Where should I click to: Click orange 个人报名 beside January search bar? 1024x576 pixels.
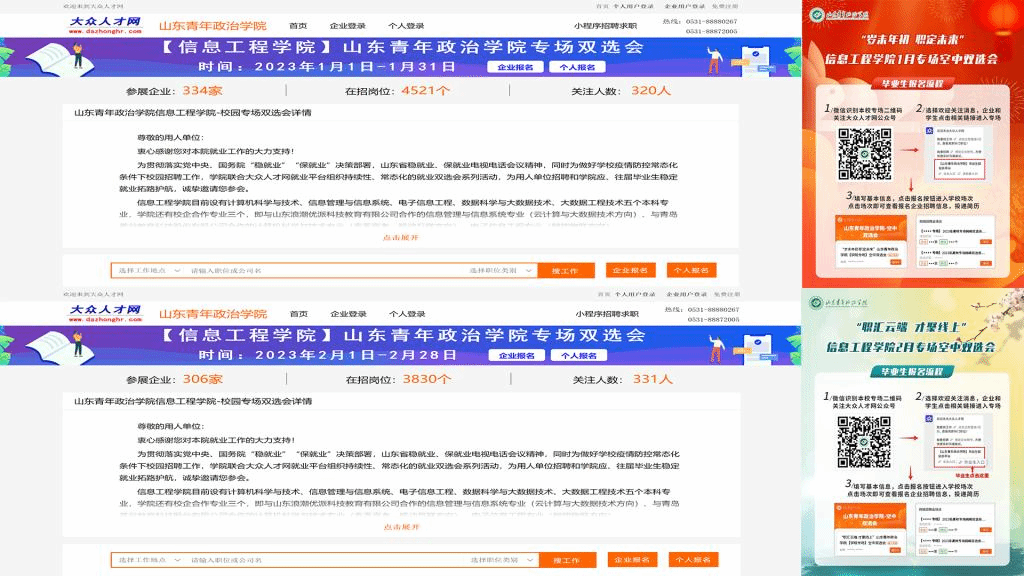click(692, 270)
